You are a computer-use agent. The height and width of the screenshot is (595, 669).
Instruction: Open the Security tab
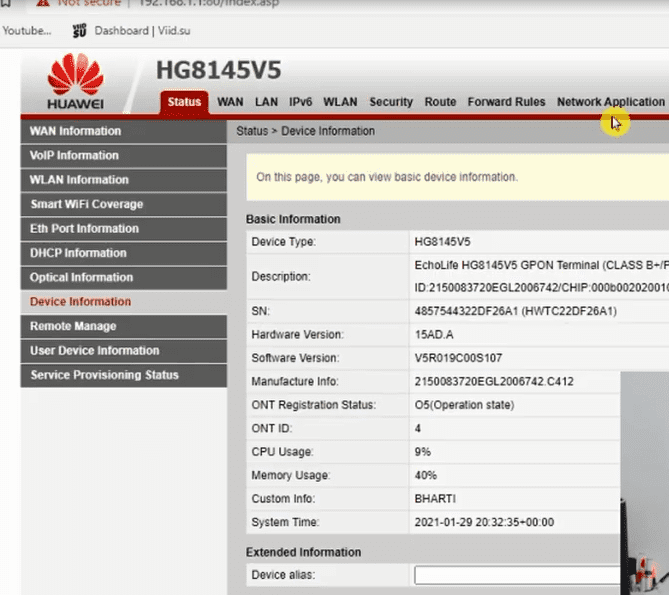click(x=391, y=102)
